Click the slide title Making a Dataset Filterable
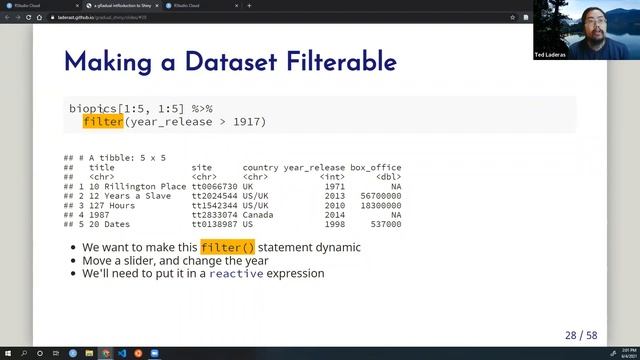The width and height of the screenshot is (640, 360). (x=230, y=62)
